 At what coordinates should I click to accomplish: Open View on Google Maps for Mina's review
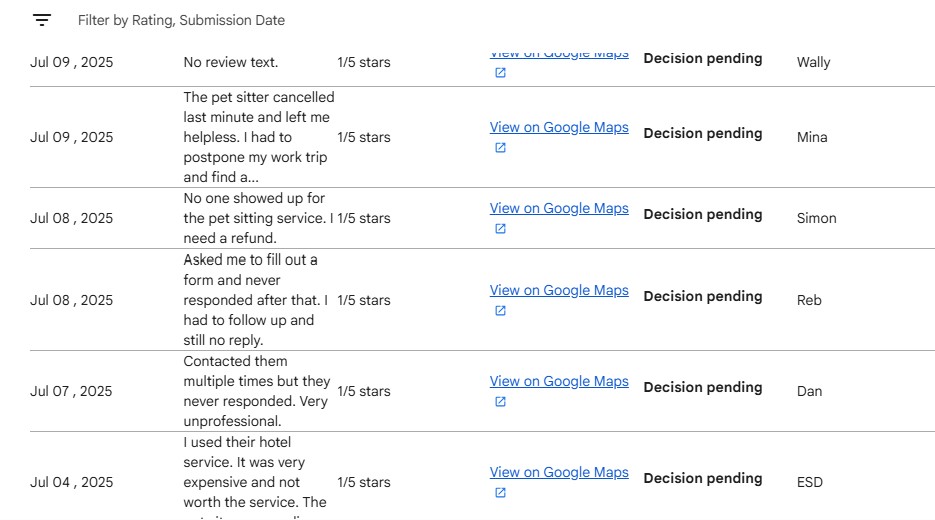coord(559,127)
